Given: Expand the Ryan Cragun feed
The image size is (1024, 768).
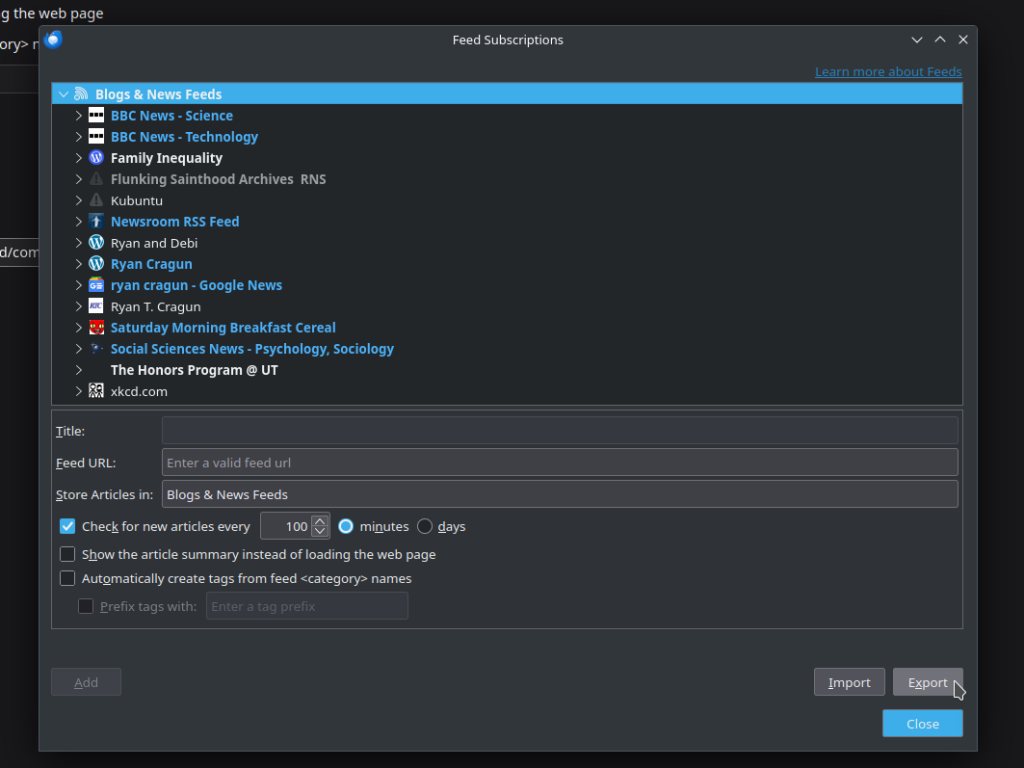Looking at the screenshot, I should 79,264.
